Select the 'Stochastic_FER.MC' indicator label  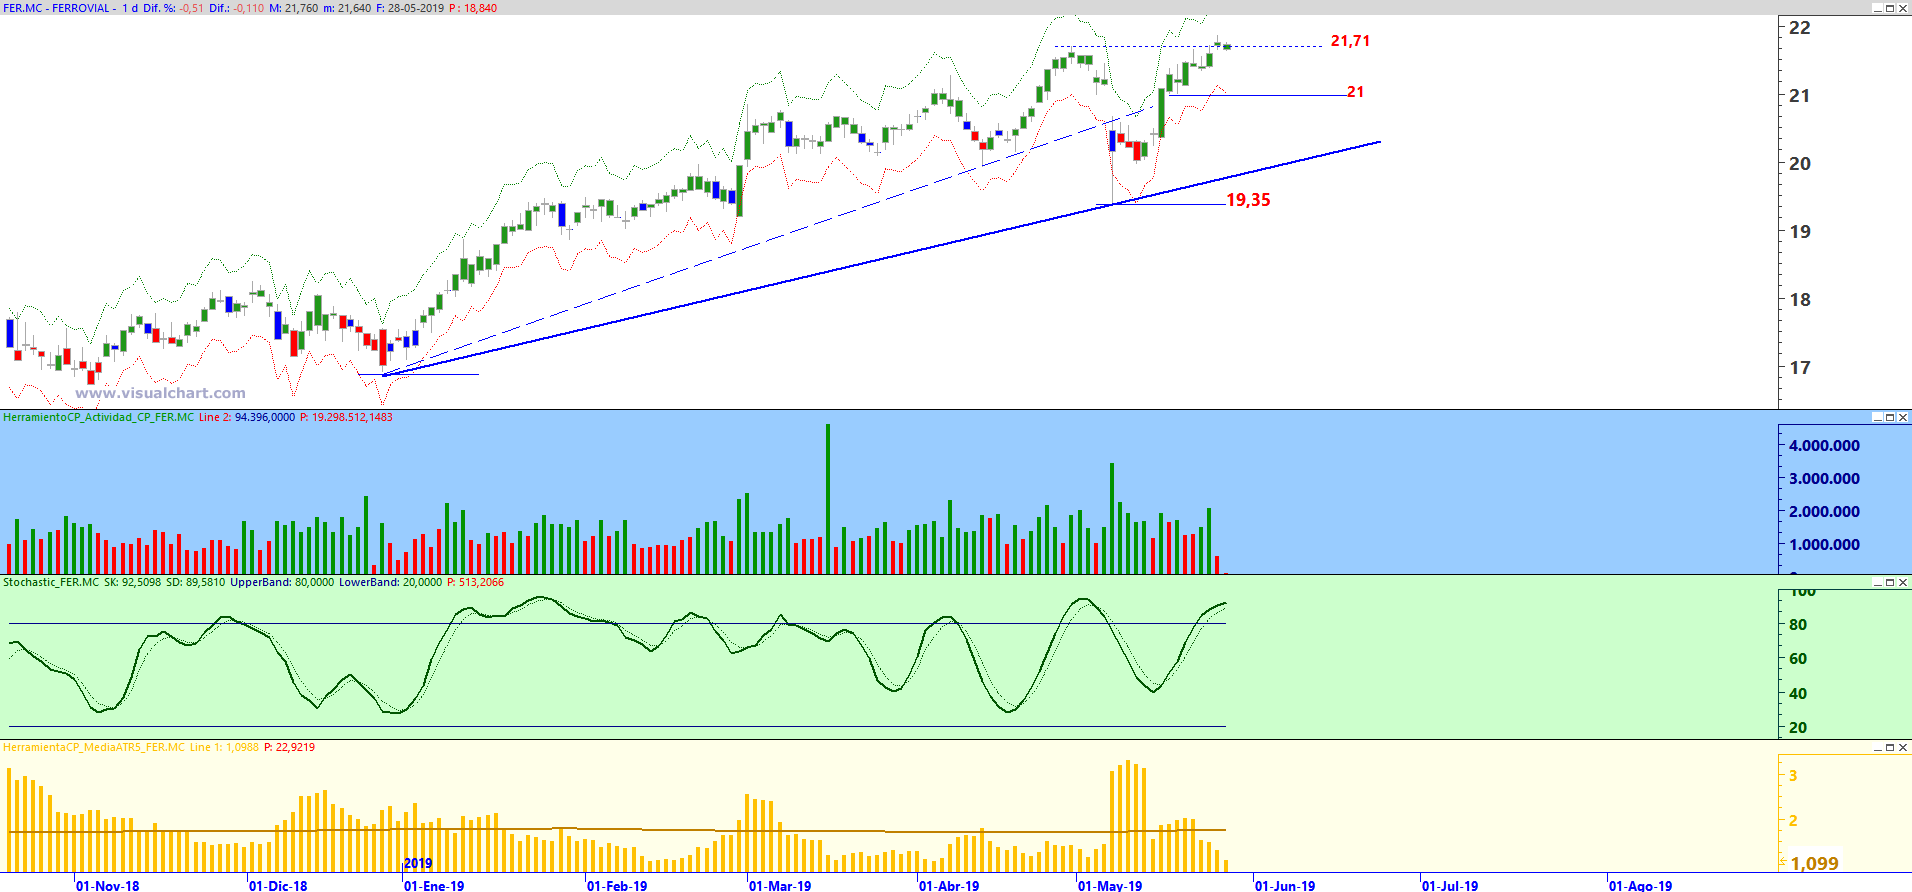[51, 582]
